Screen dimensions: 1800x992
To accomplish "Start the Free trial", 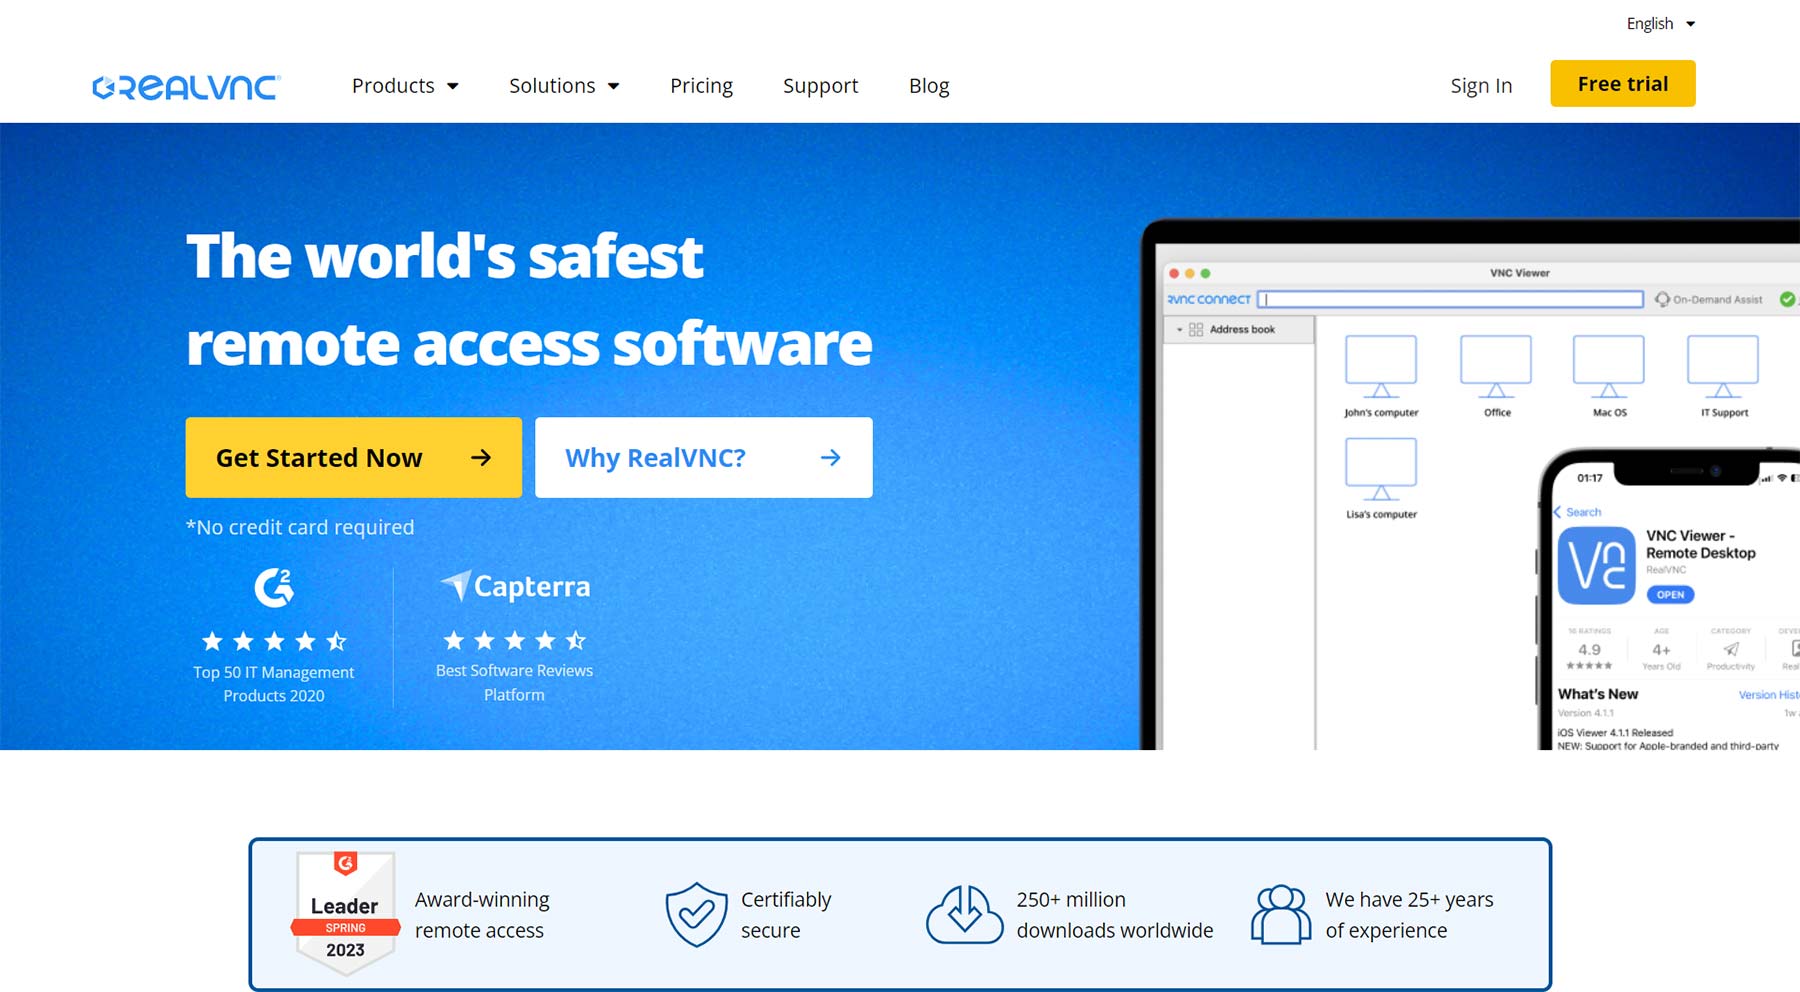I will click(x=1622, y=83).
